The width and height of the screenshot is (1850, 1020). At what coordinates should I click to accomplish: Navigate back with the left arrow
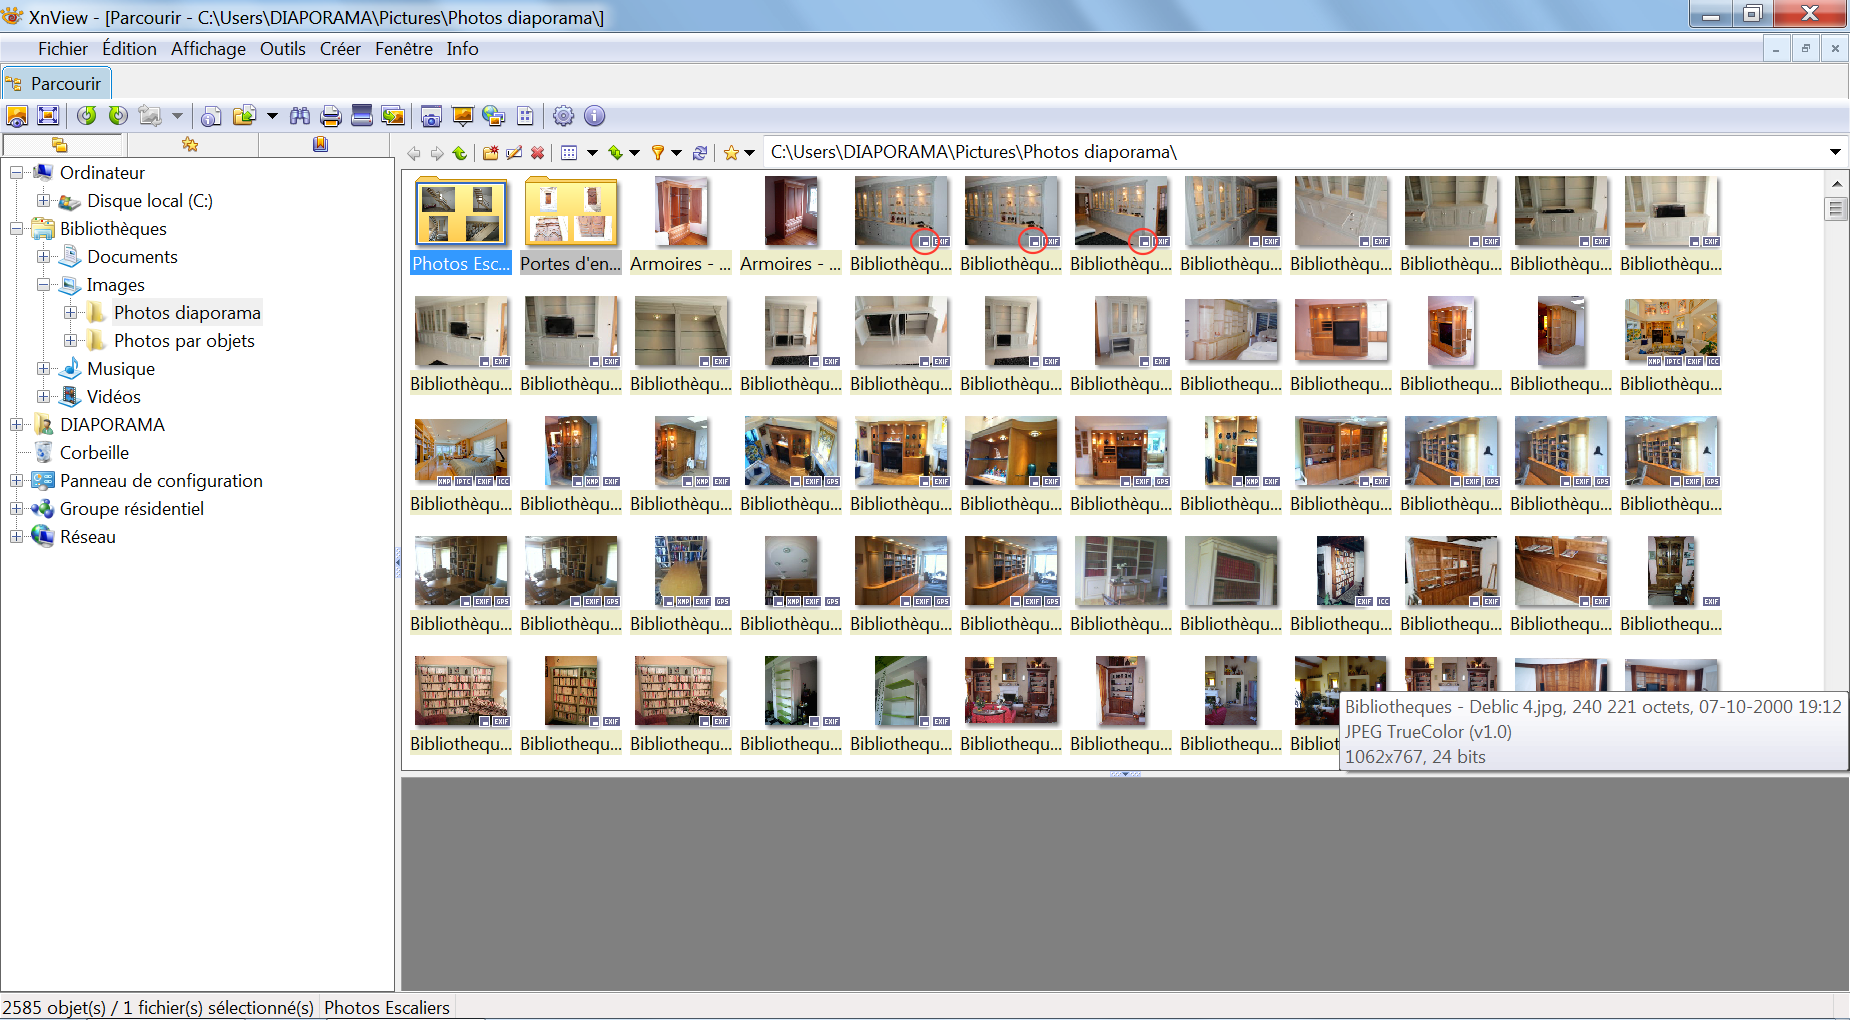point(413,153)
